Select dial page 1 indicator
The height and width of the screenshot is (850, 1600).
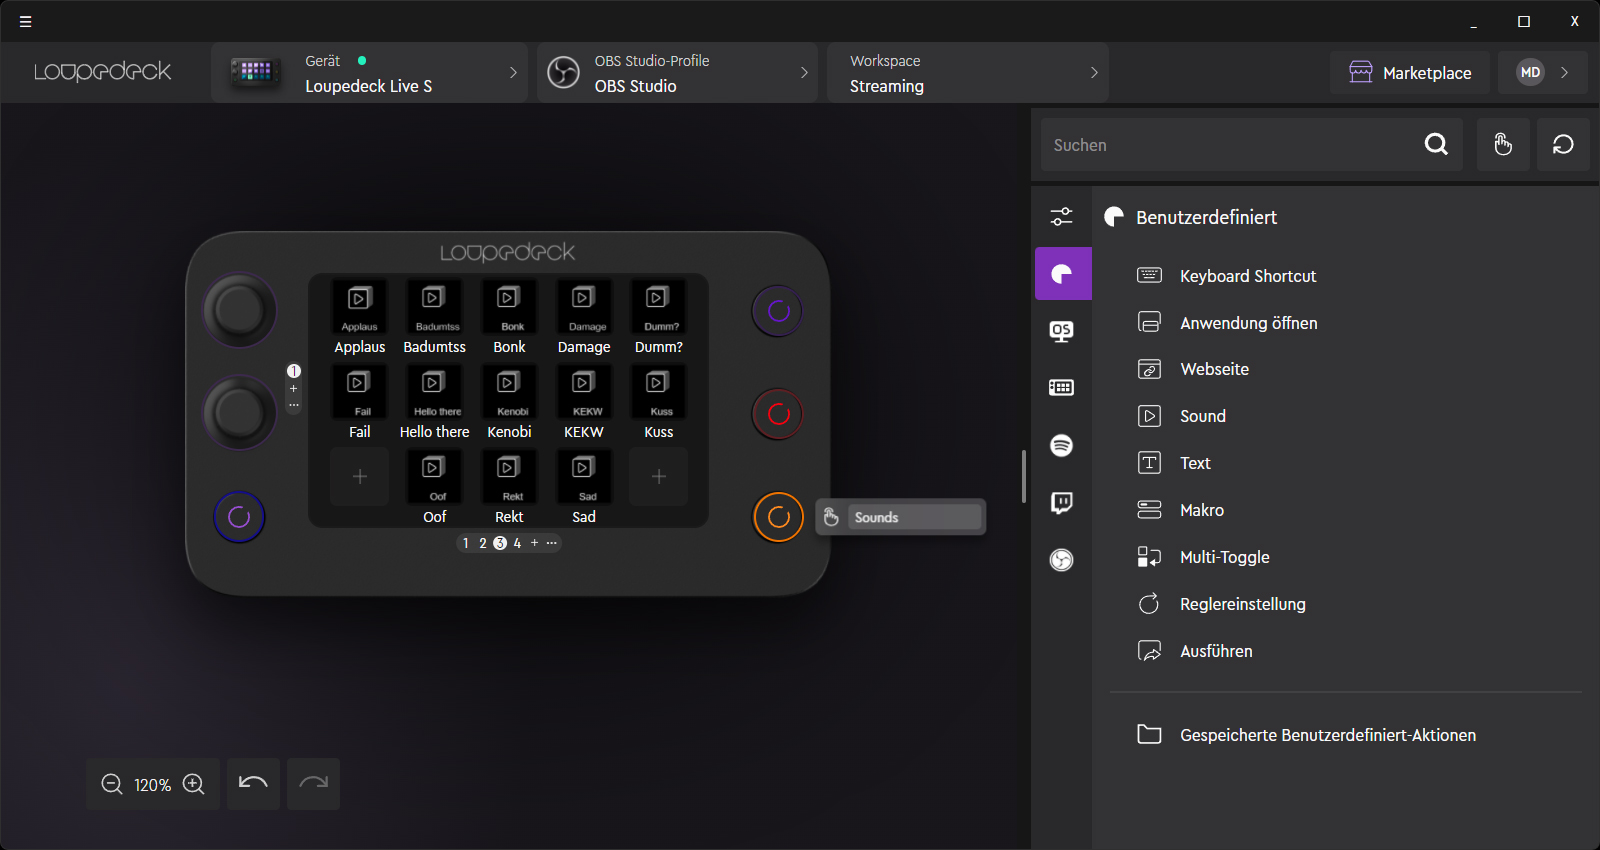294,371
